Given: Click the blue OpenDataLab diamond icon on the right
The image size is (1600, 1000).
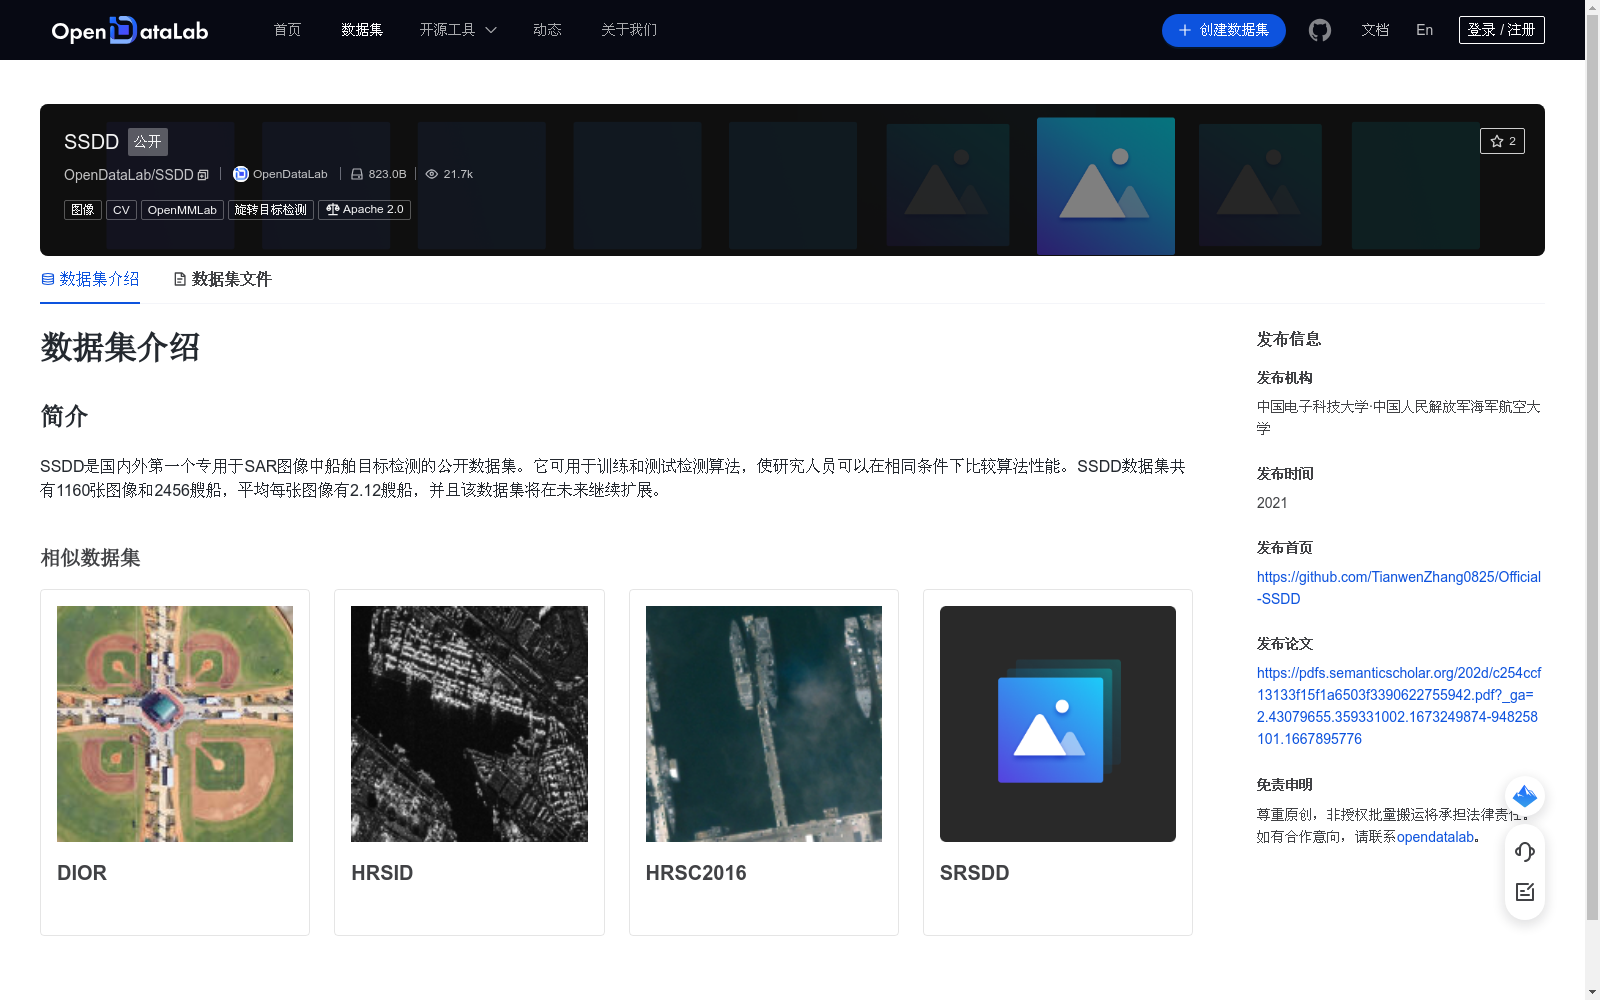Looking at the screenshot, I should pyautogui.click(x=1524, y=796).
